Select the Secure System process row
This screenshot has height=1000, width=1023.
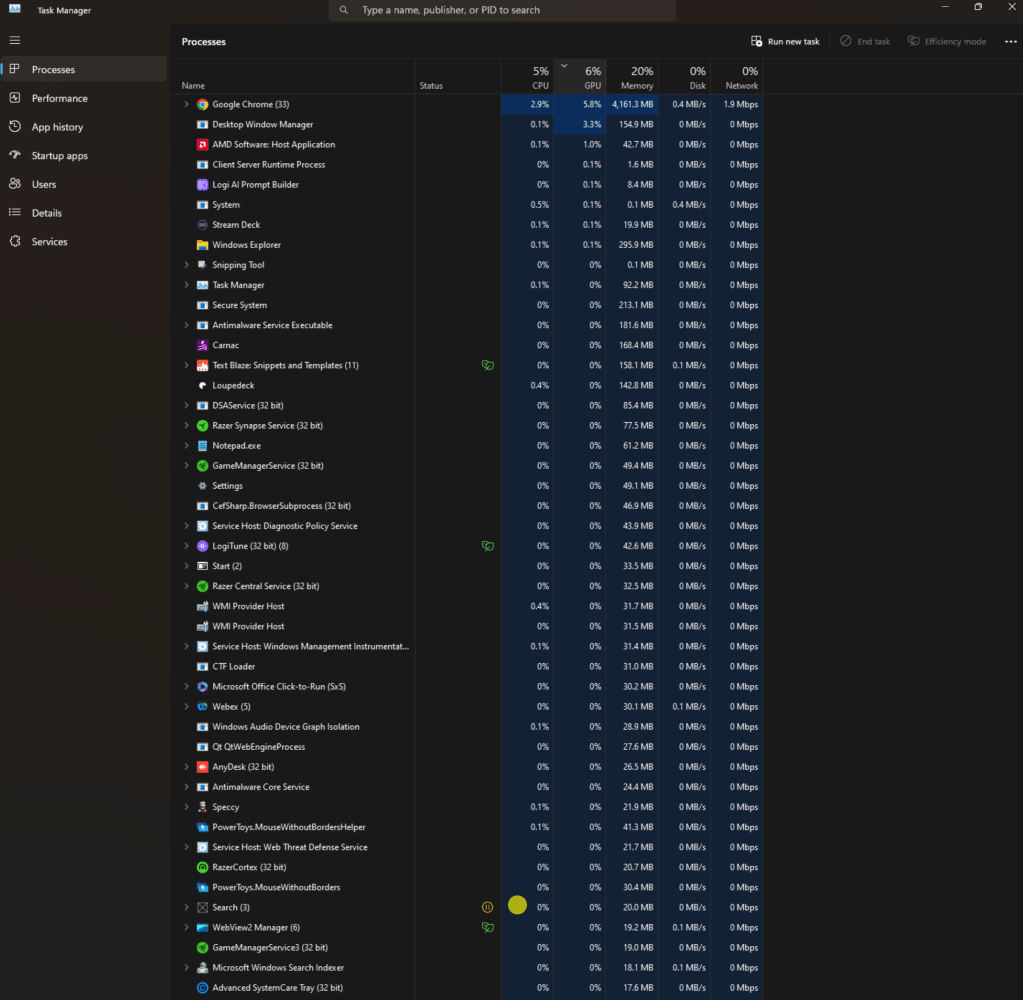click(467, 305)
